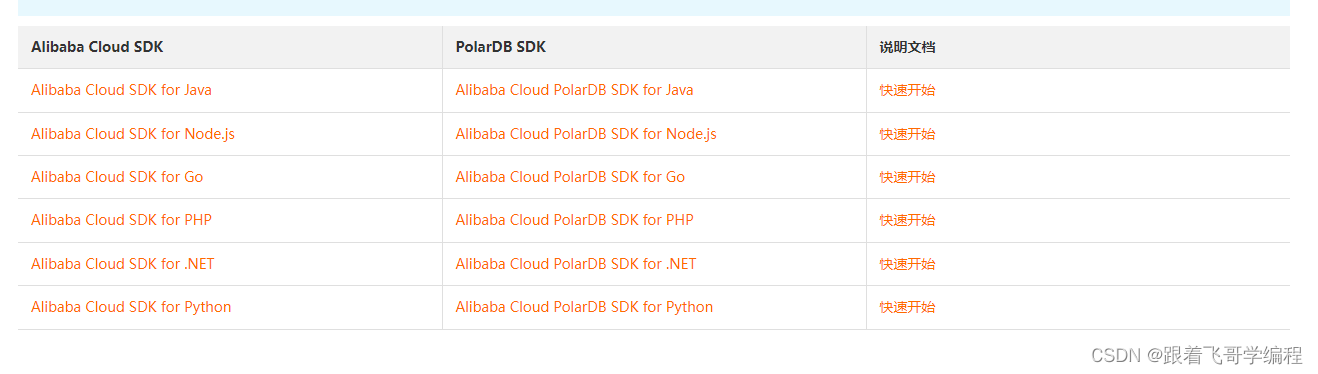Open Alibaba Cloud SDK for Java link

pos(121,90)
